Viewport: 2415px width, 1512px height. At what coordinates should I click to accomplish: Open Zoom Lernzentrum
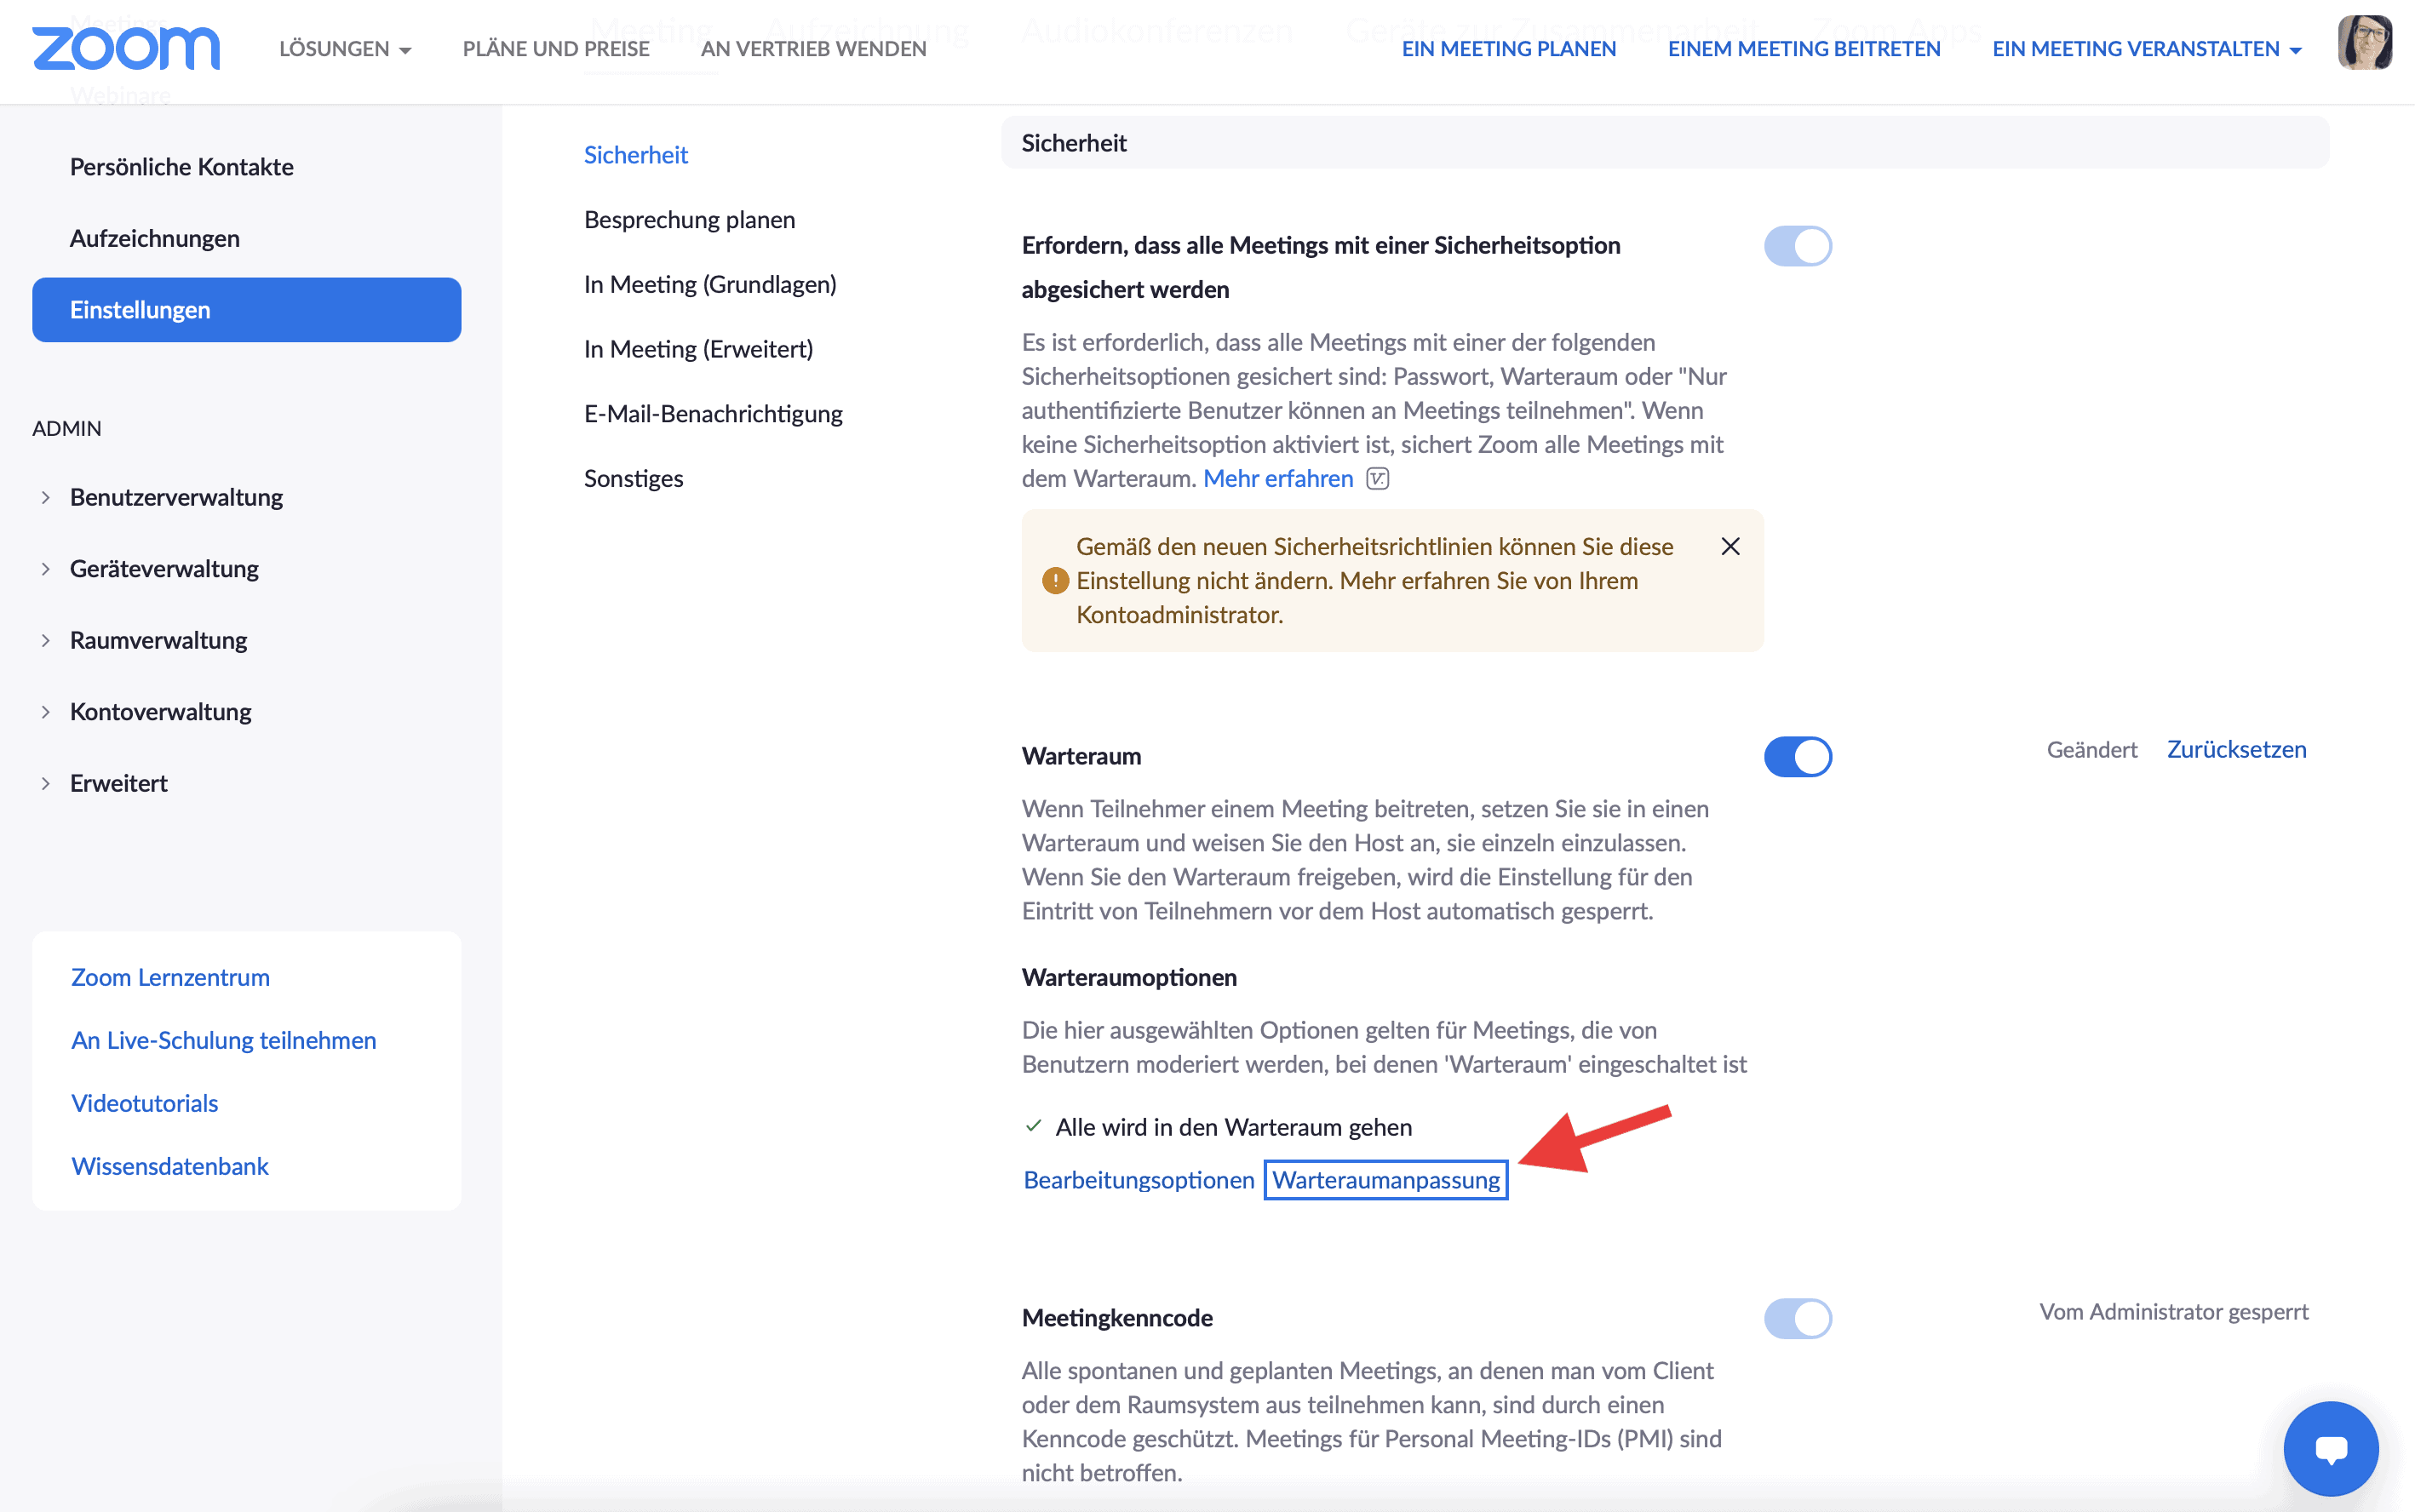[x=170, y=977]
